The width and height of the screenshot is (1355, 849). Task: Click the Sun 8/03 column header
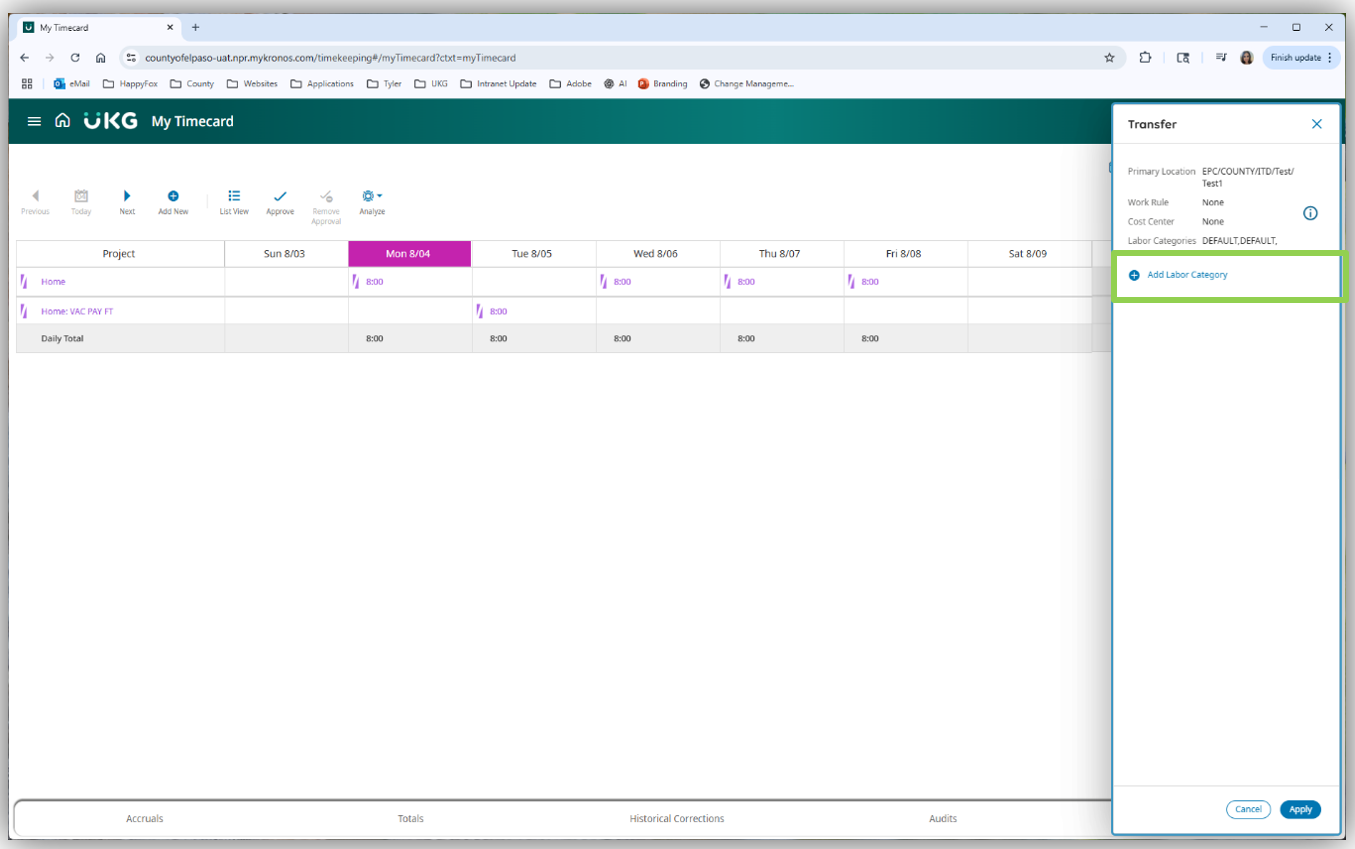pyautogui.click(x=285, y=254)
